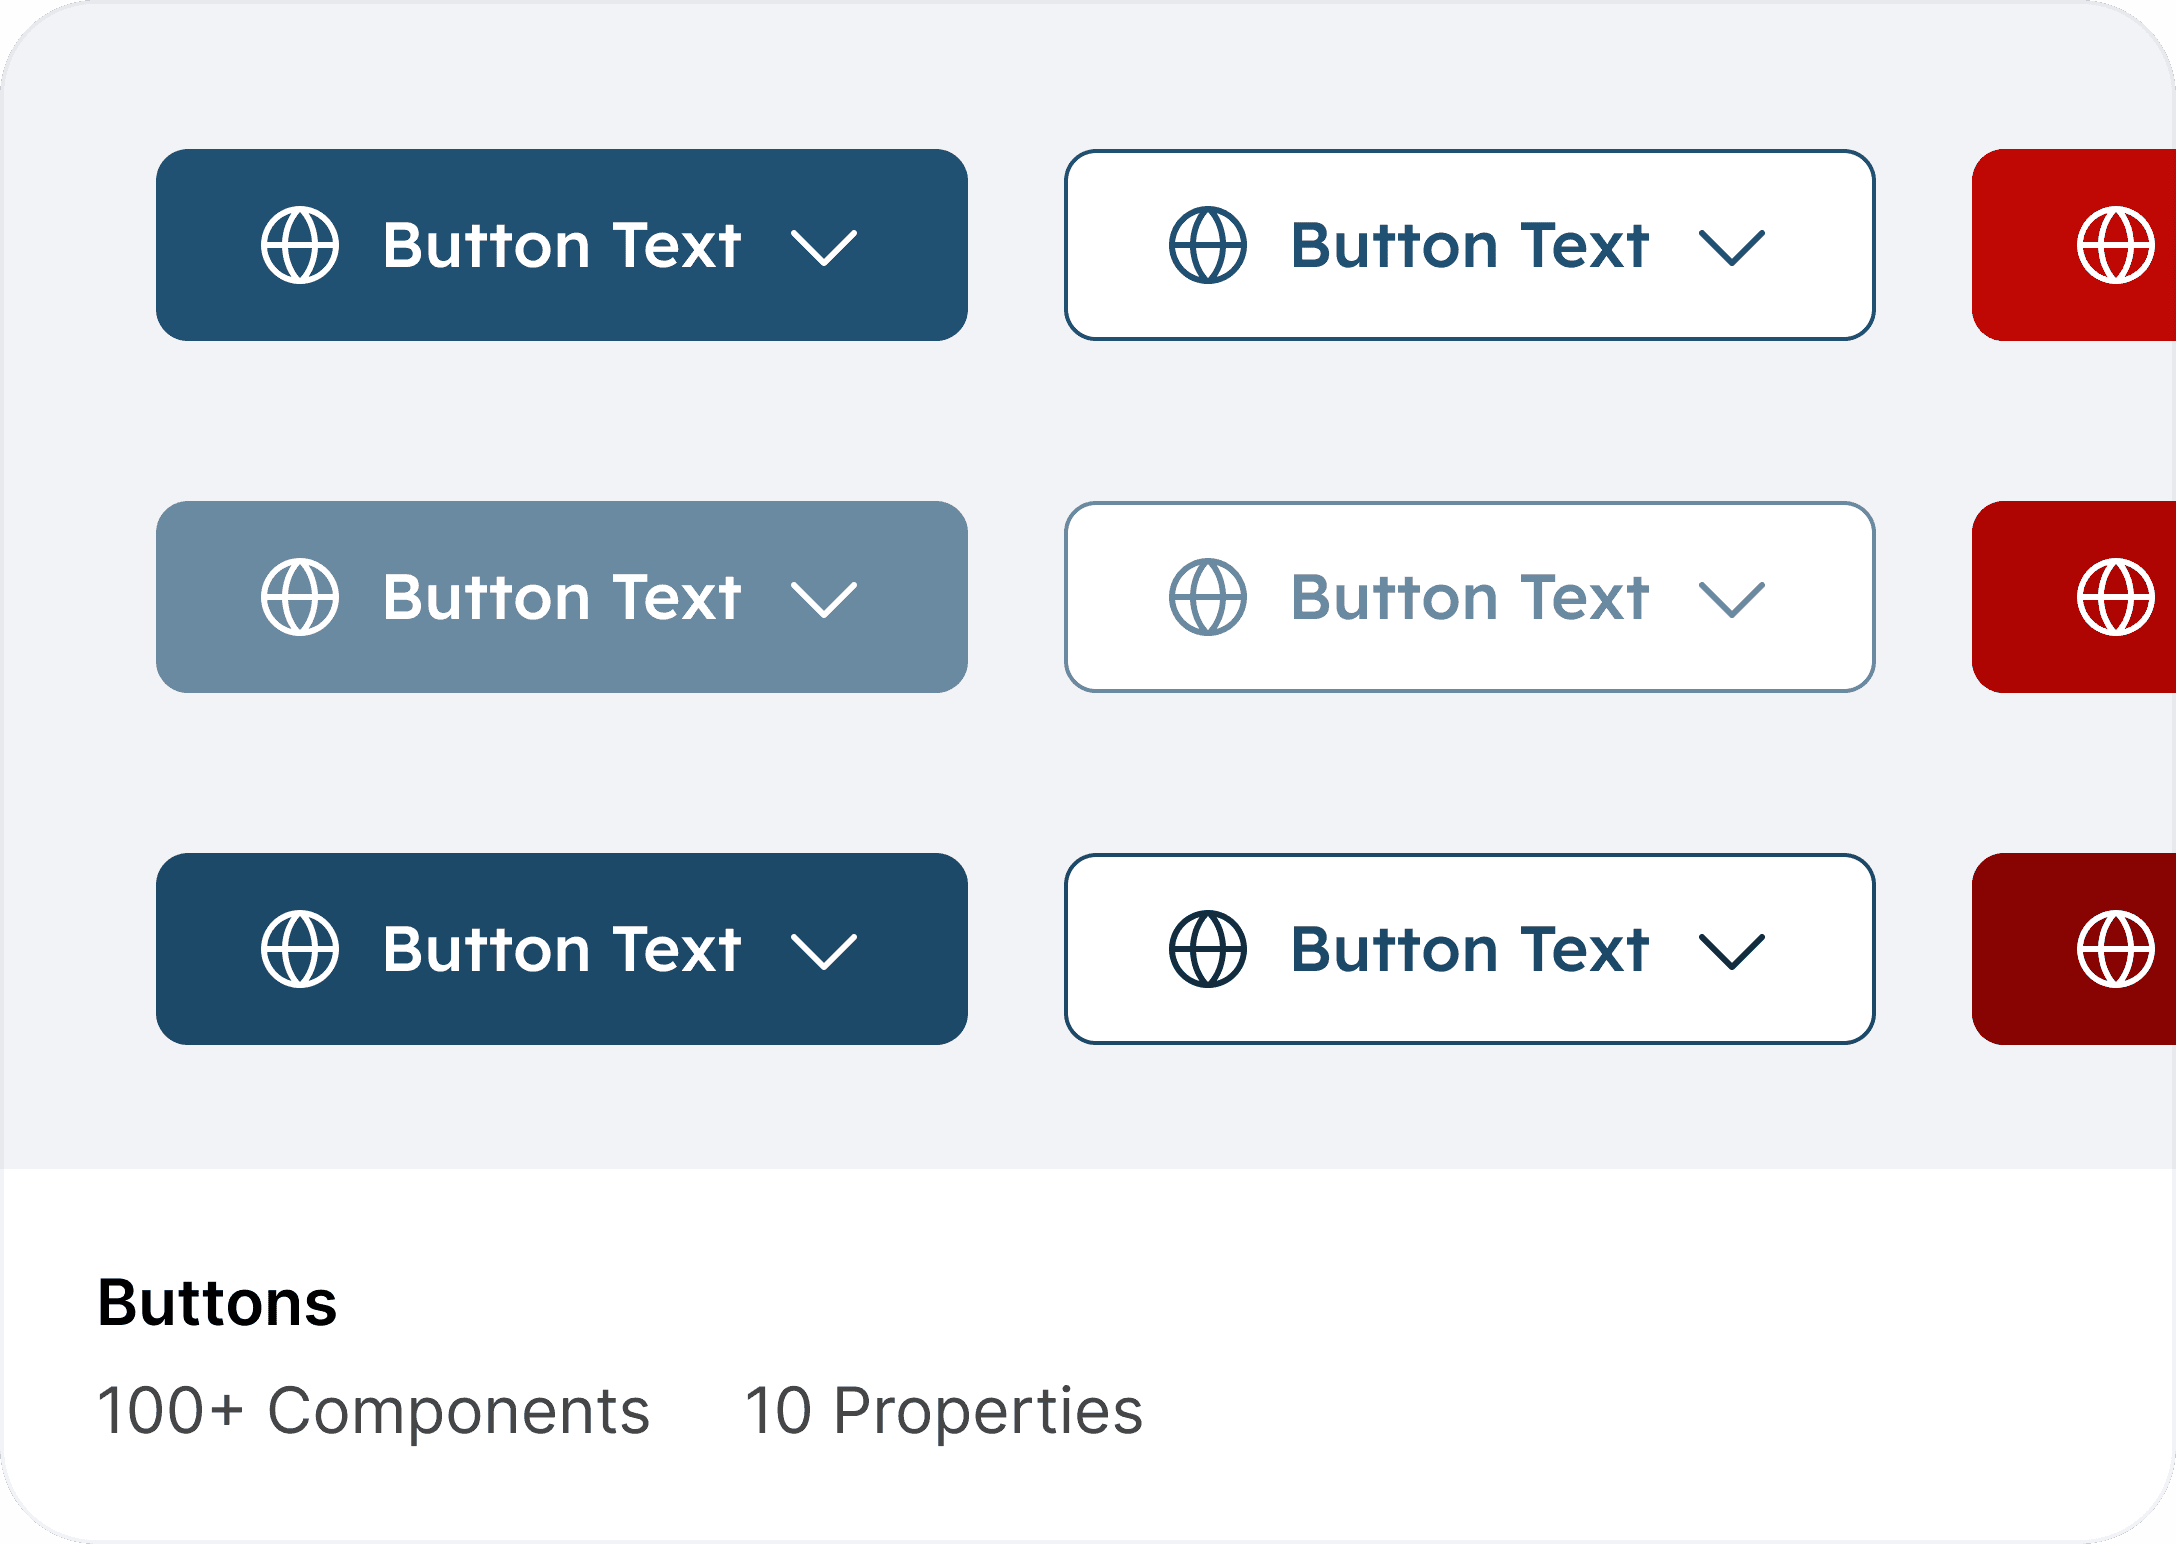This screenshot has height=1544, width=2176.
Task: Click globe icon in top dark blue button
Action: pyautogui.click(x=300, y=246)
